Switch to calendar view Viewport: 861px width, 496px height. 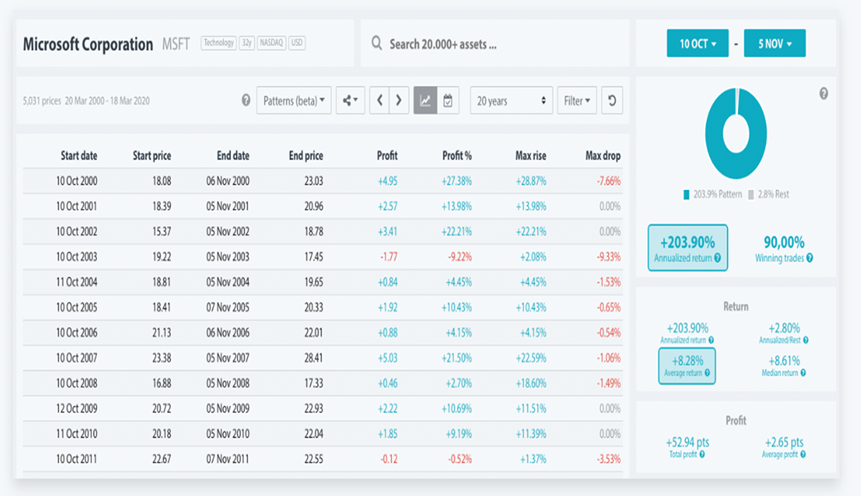click(448, 101)
